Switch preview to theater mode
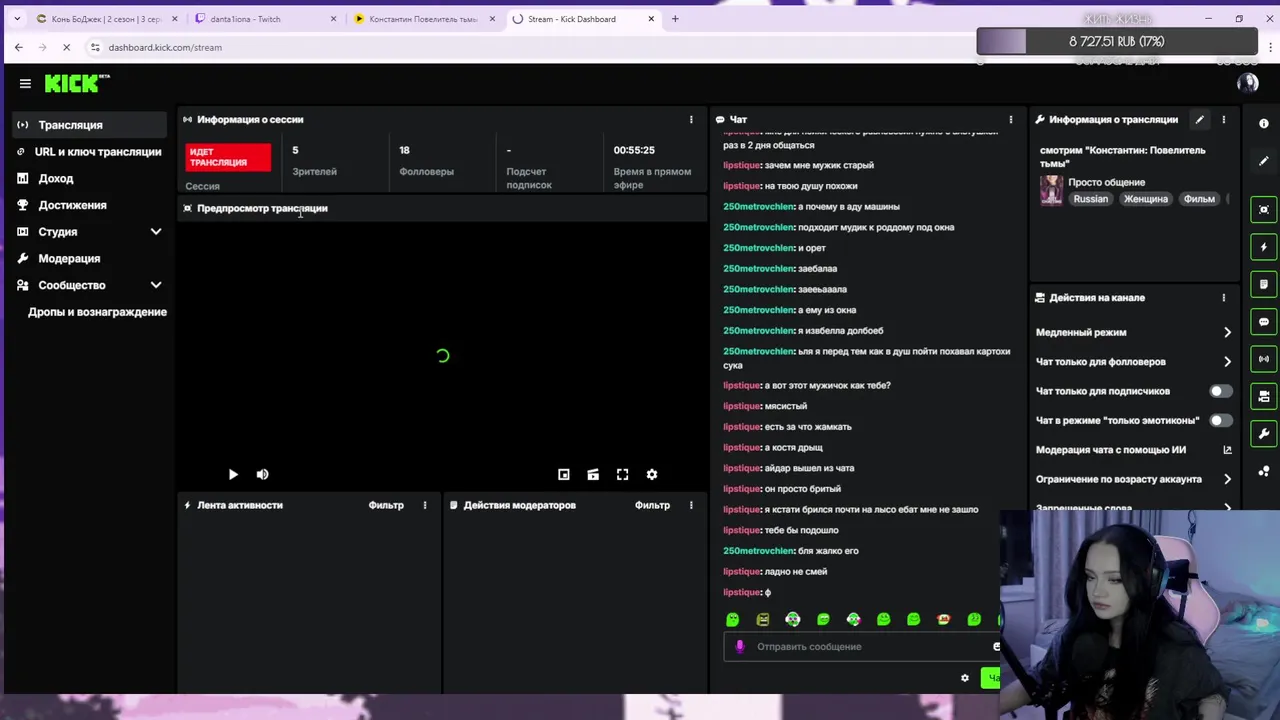This screenshot has width=1280, height=720. pos(593,475)
